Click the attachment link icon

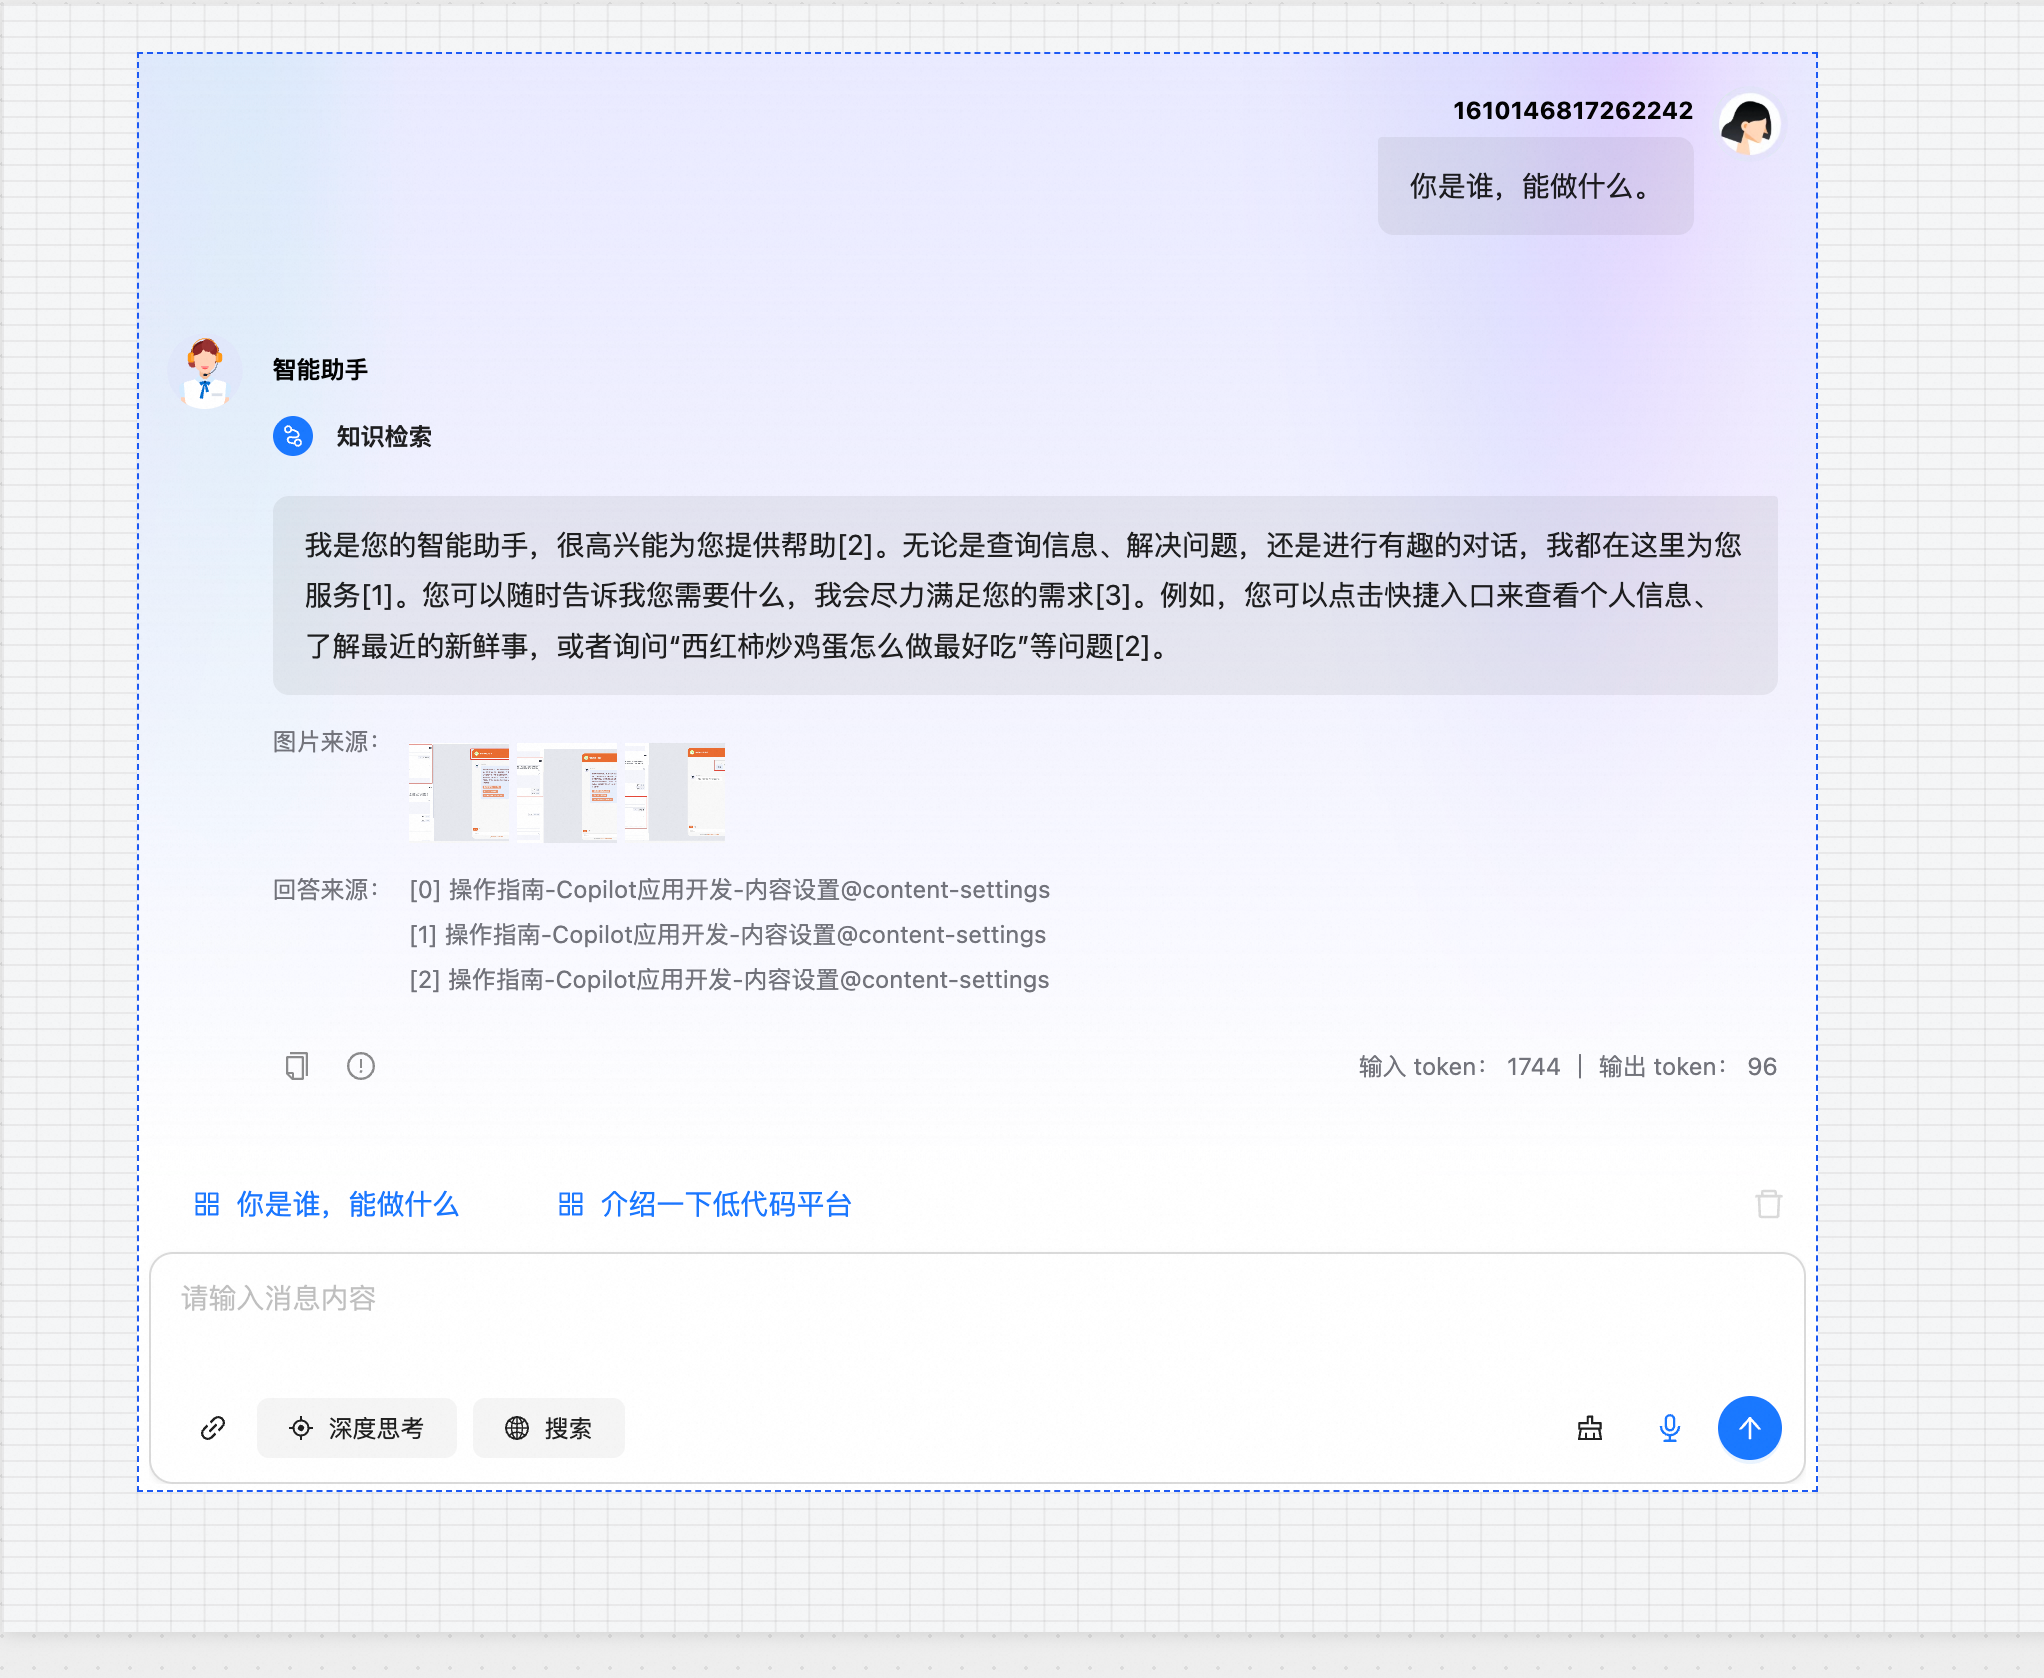(213, 1428)
